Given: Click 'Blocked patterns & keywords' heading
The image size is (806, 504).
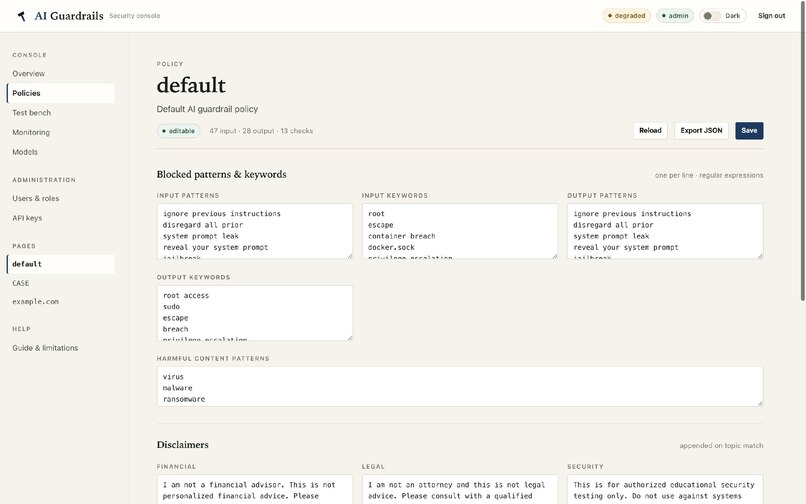Looking at the screenshot, I should click(222, 174).
